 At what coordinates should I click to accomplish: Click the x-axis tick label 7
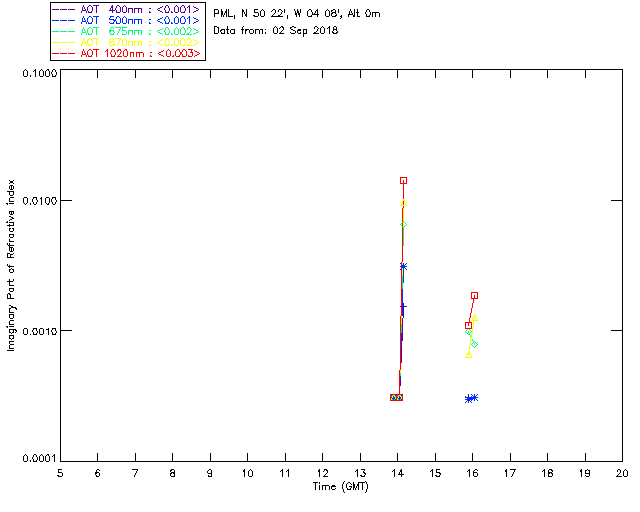click(x=135, y=473)
